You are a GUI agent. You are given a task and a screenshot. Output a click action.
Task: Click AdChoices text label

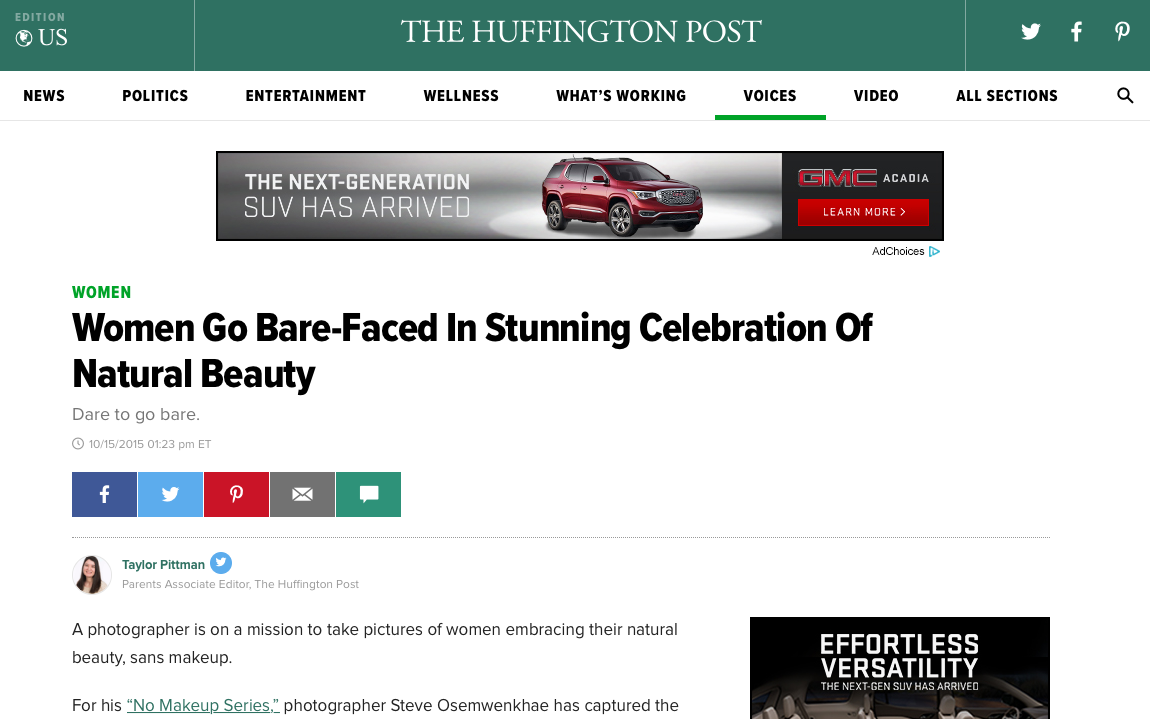[x=898, y=251]
